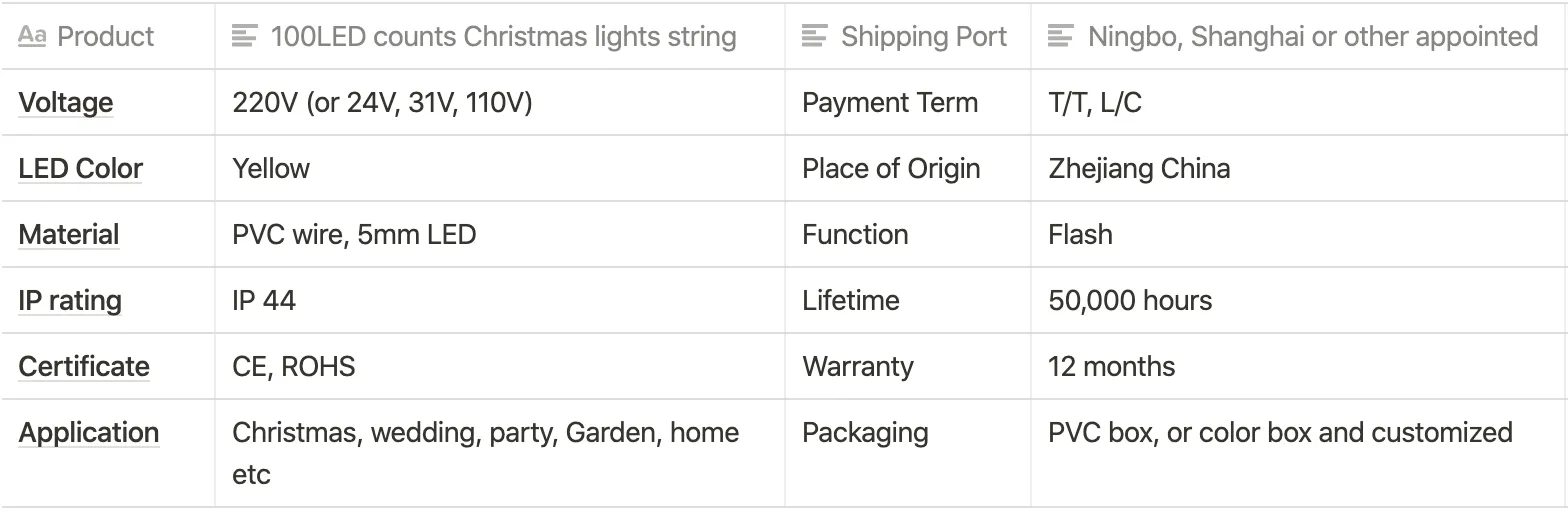Open the LED Color row page
Viewport: 1568px width, 512px height.
(81, 169)
